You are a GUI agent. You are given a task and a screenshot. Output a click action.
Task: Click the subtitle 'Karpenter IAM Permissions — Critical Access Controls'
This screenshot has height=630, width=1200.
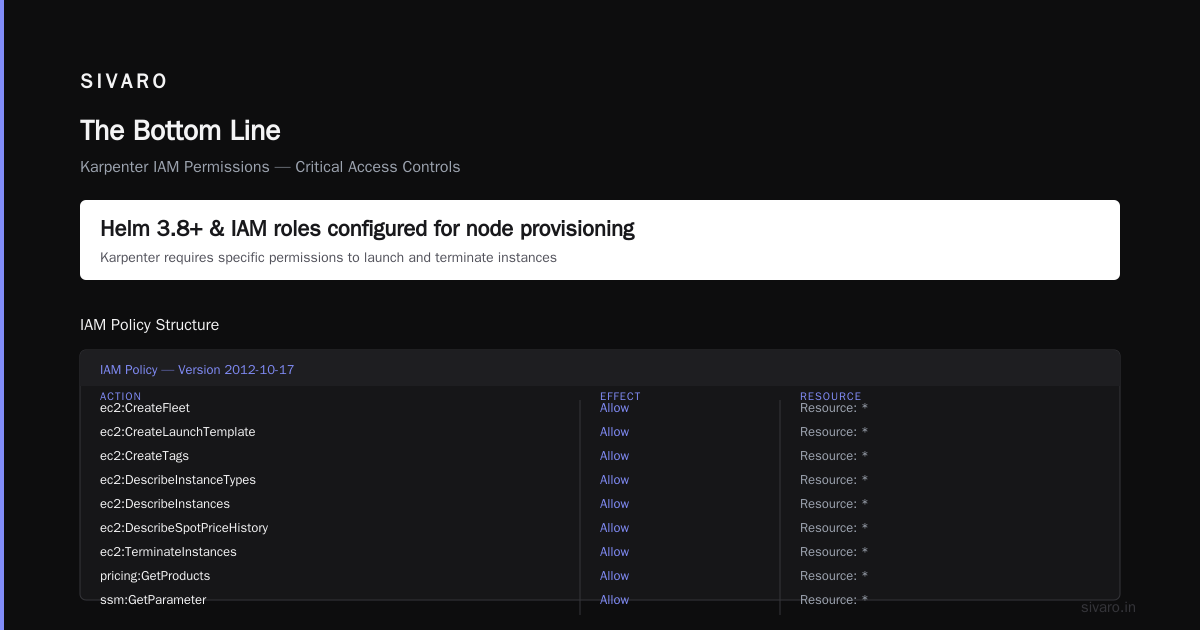tap(270, 167)
